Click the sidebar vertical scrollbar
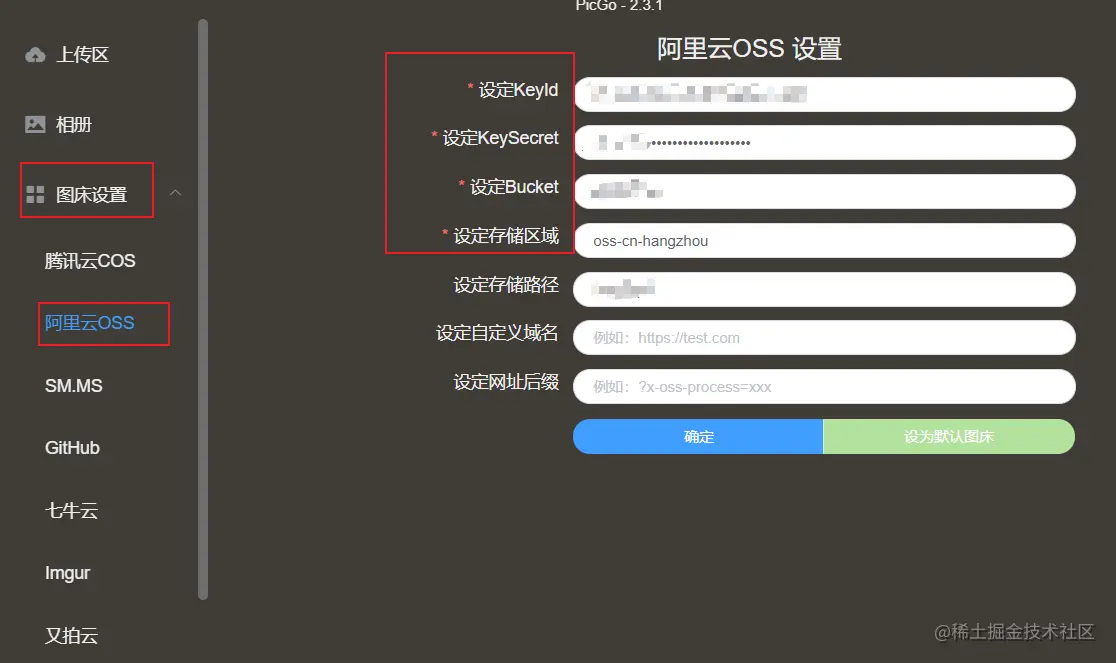The image size is (1116, 663). click(203, 309)
